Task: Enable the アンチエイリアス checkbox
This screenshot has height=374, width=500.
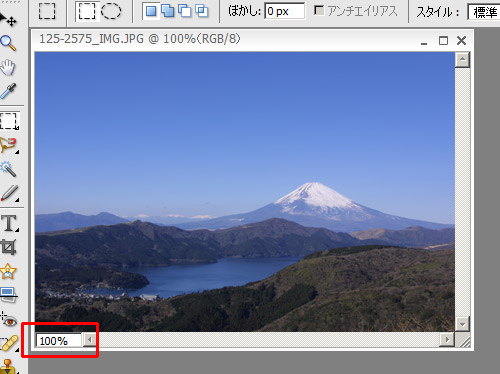Action: tap(319, 11)
